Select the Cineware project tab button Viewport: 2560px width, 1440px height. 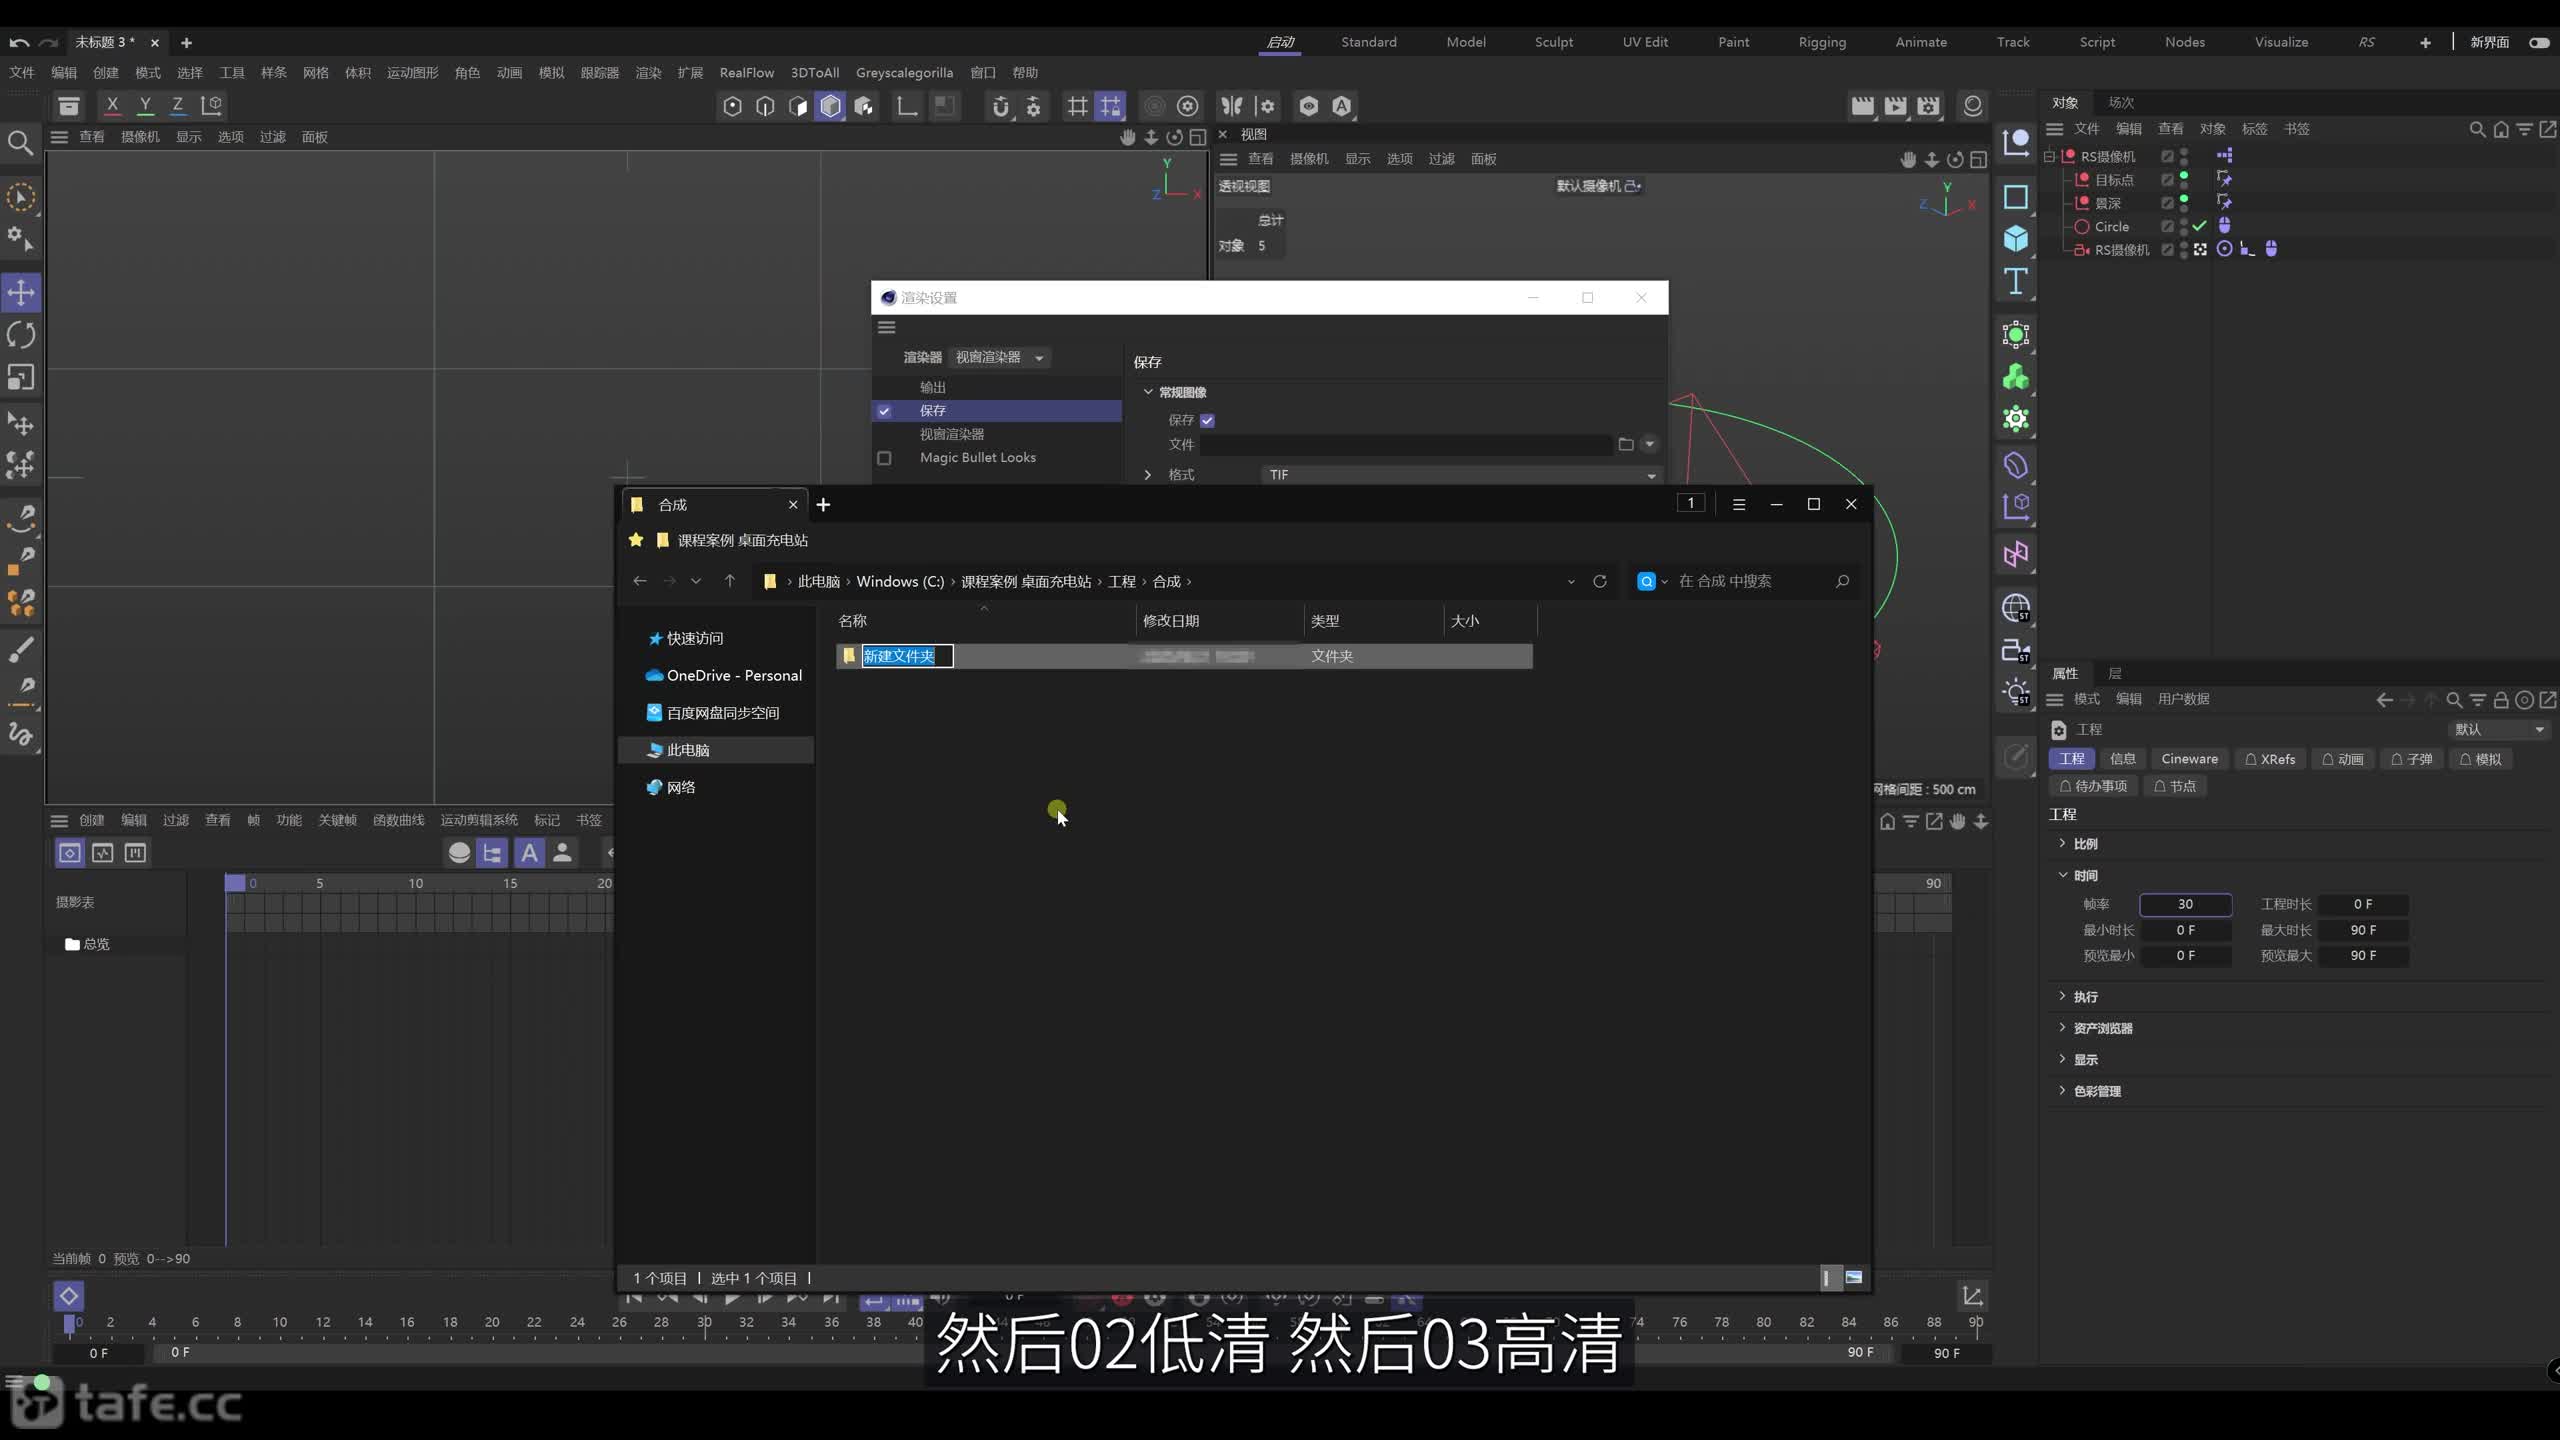pos(2189,759)
